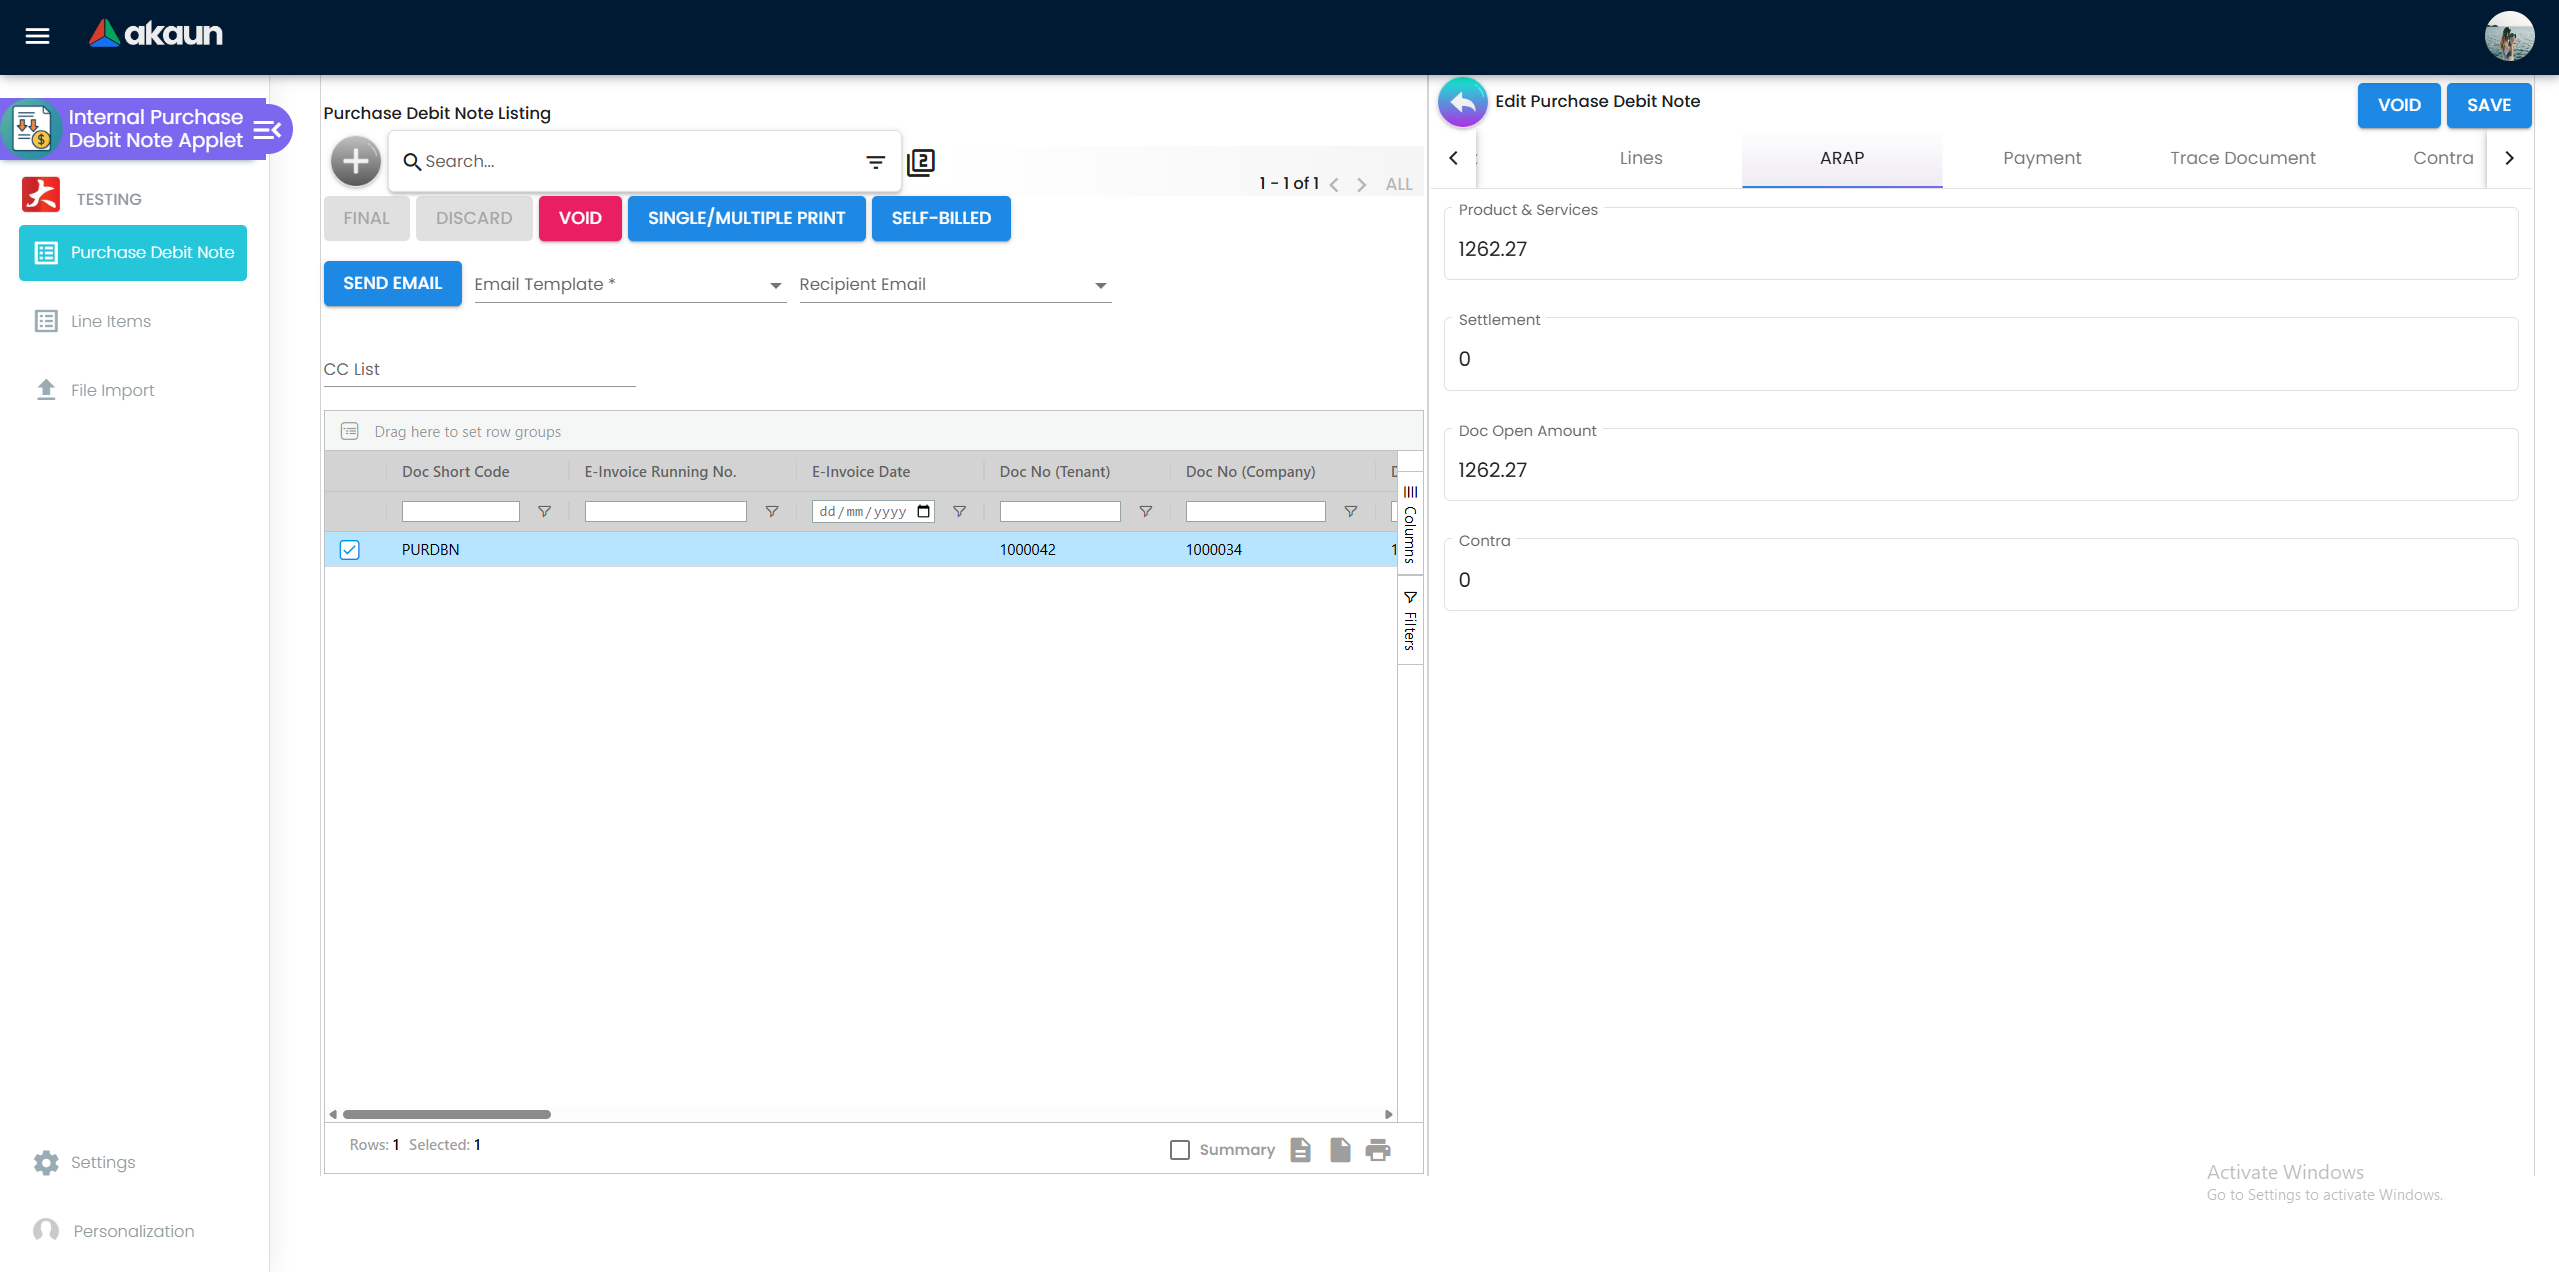2559x1272 pixels.
Task: Click the grid horizontal scrollbar
Action: tap(447, 1114)
